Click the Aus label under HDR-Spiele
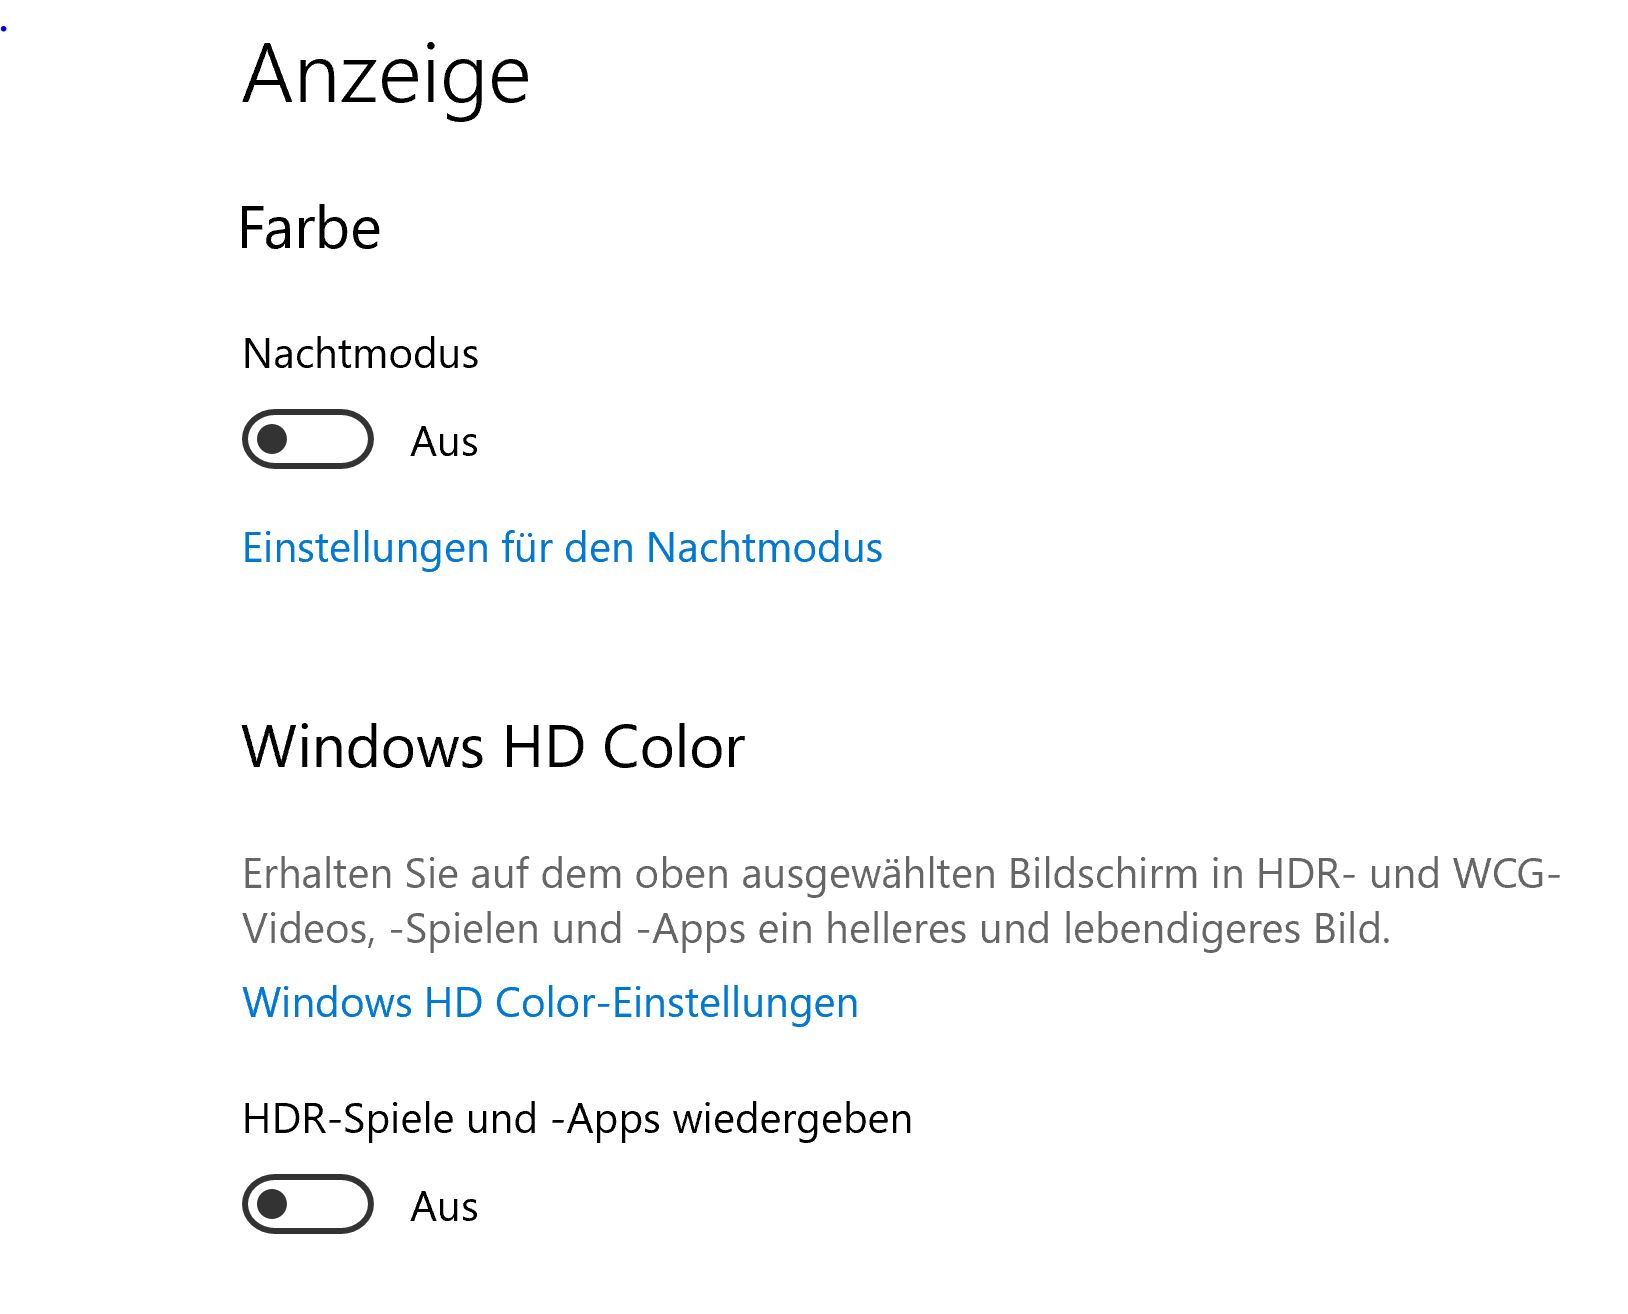 (443, 1206)
